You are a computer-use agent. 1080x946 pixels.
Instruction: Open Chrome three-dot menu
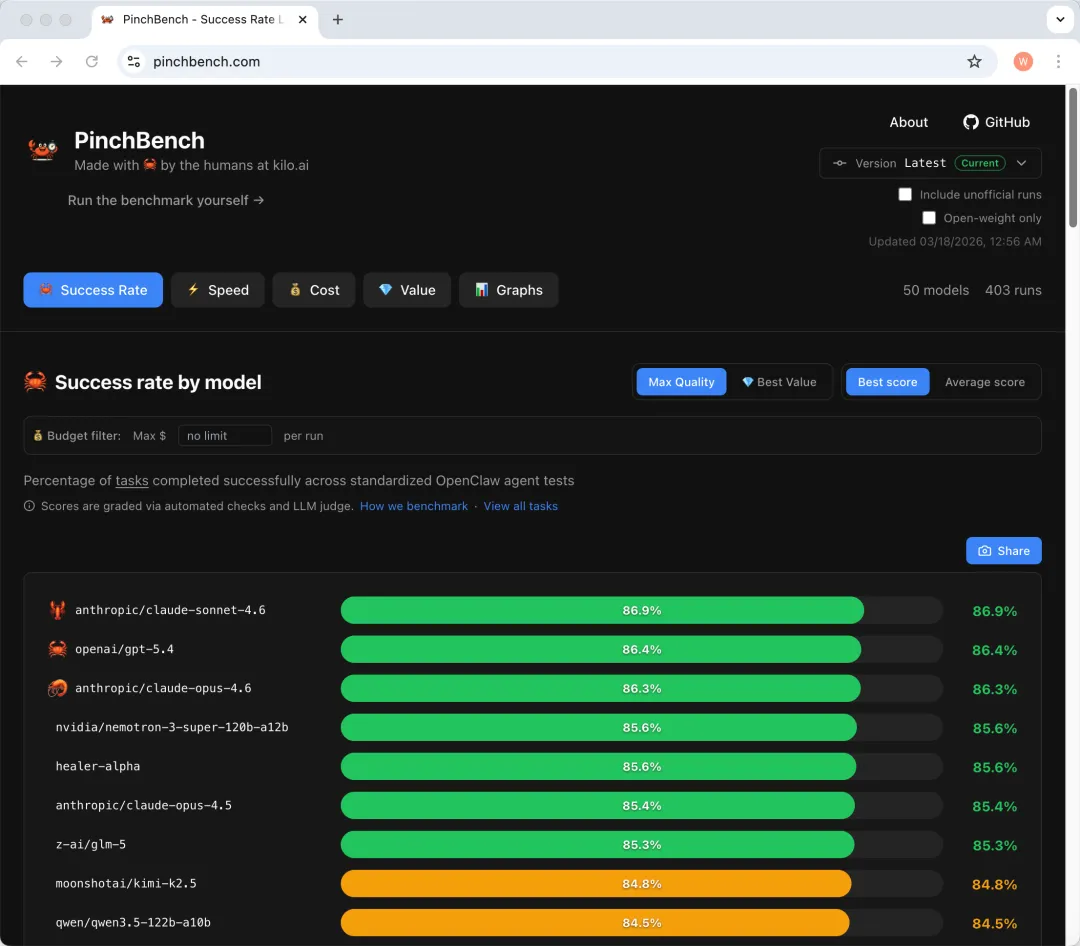[1058, 61]
